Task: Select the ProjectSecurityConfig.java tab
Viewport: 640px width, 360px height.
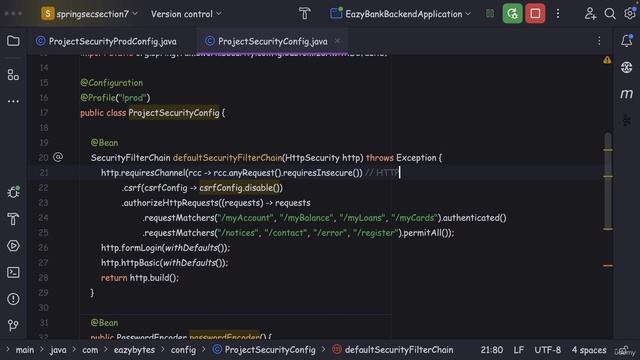Action: point(273,41)
